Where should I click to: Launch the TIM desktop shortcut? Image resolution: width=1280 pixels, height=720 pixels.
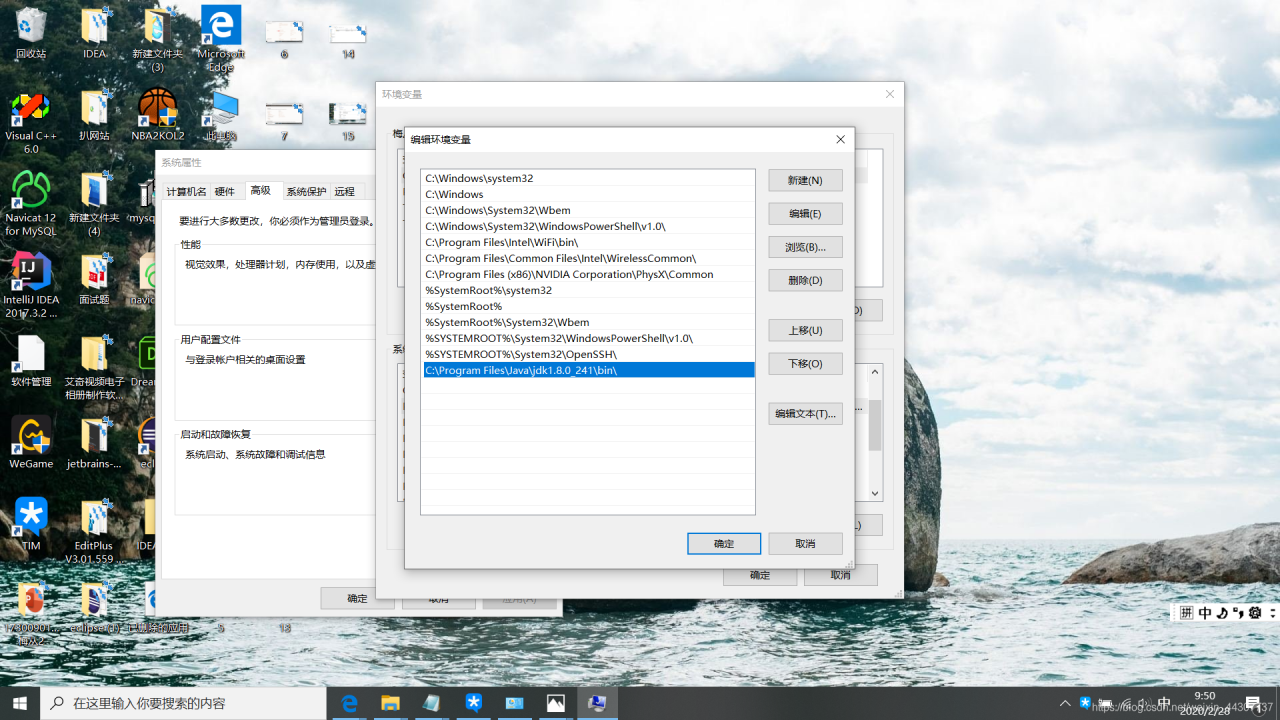coord(31,524)
